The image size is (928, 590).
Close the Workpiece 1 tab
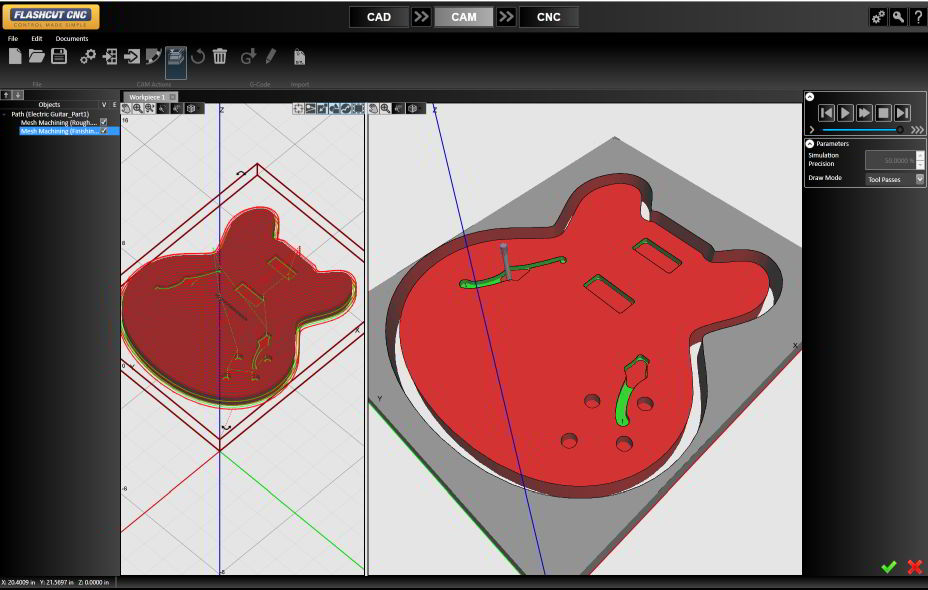(x=173, y=97)
